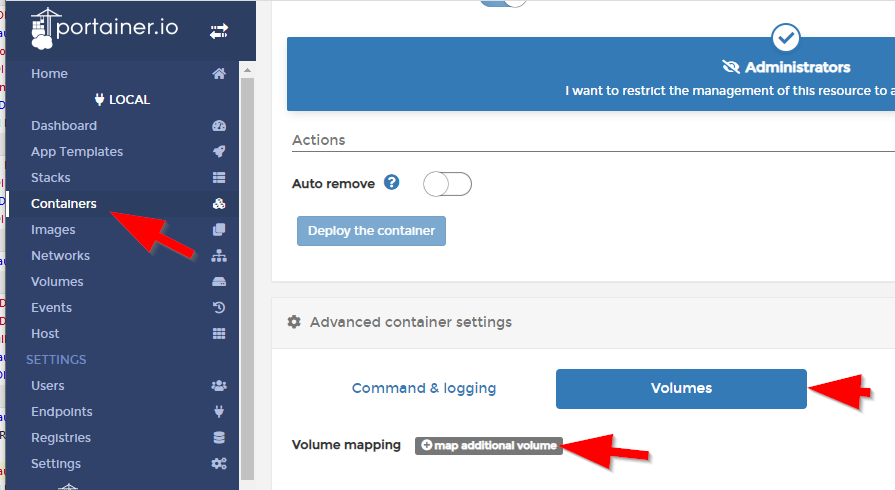Click the Events history icon

click(x=219, y=308)
